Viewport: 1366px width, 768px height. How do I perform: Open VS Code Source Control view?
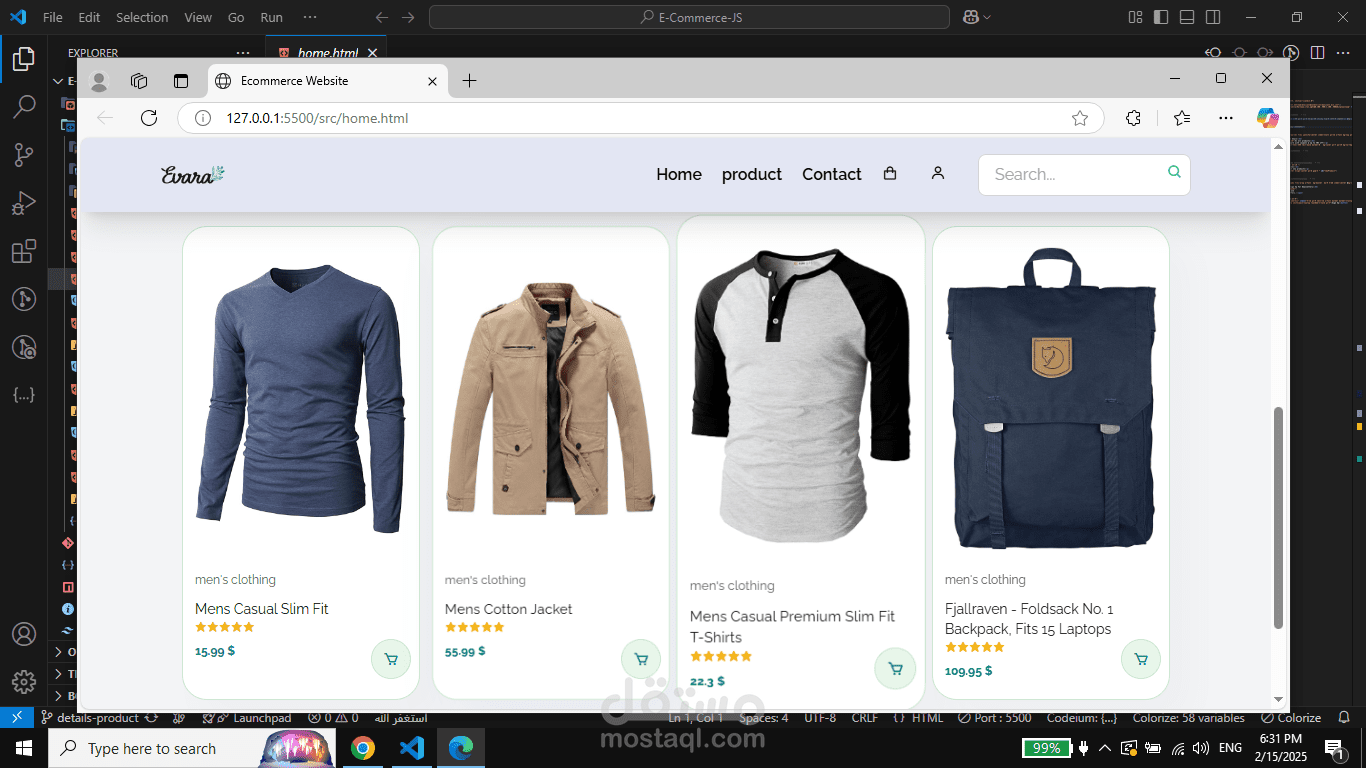(24, 154)
